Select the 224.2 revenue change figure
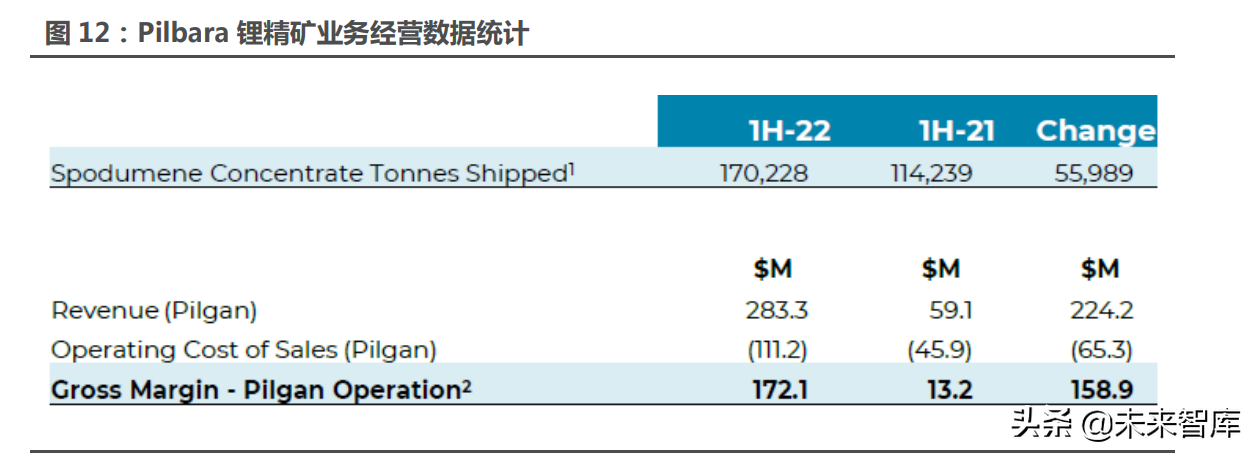Screen dimensions: 1255x454 click(1102, 311)
